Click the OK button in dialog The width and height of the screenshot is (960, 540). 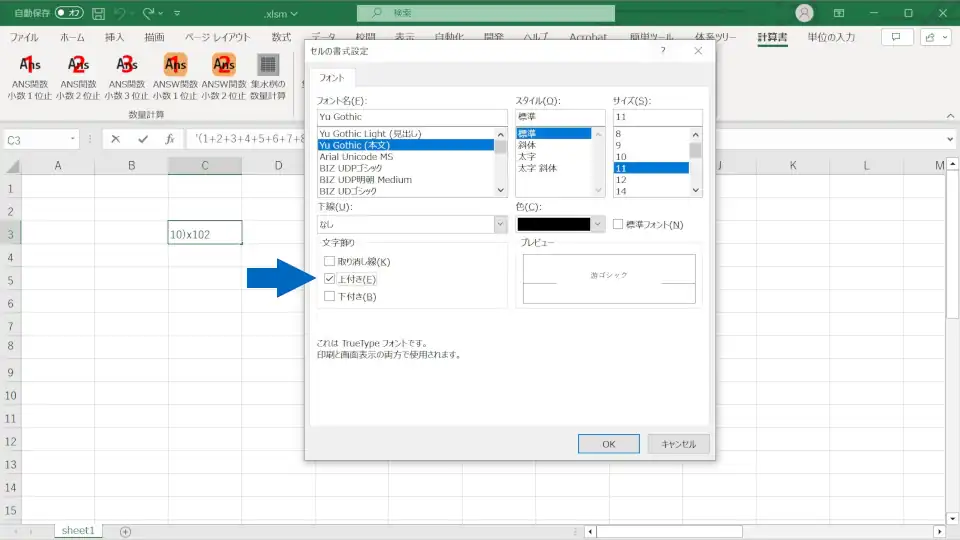pyautogui.click(x=608, y=444)
